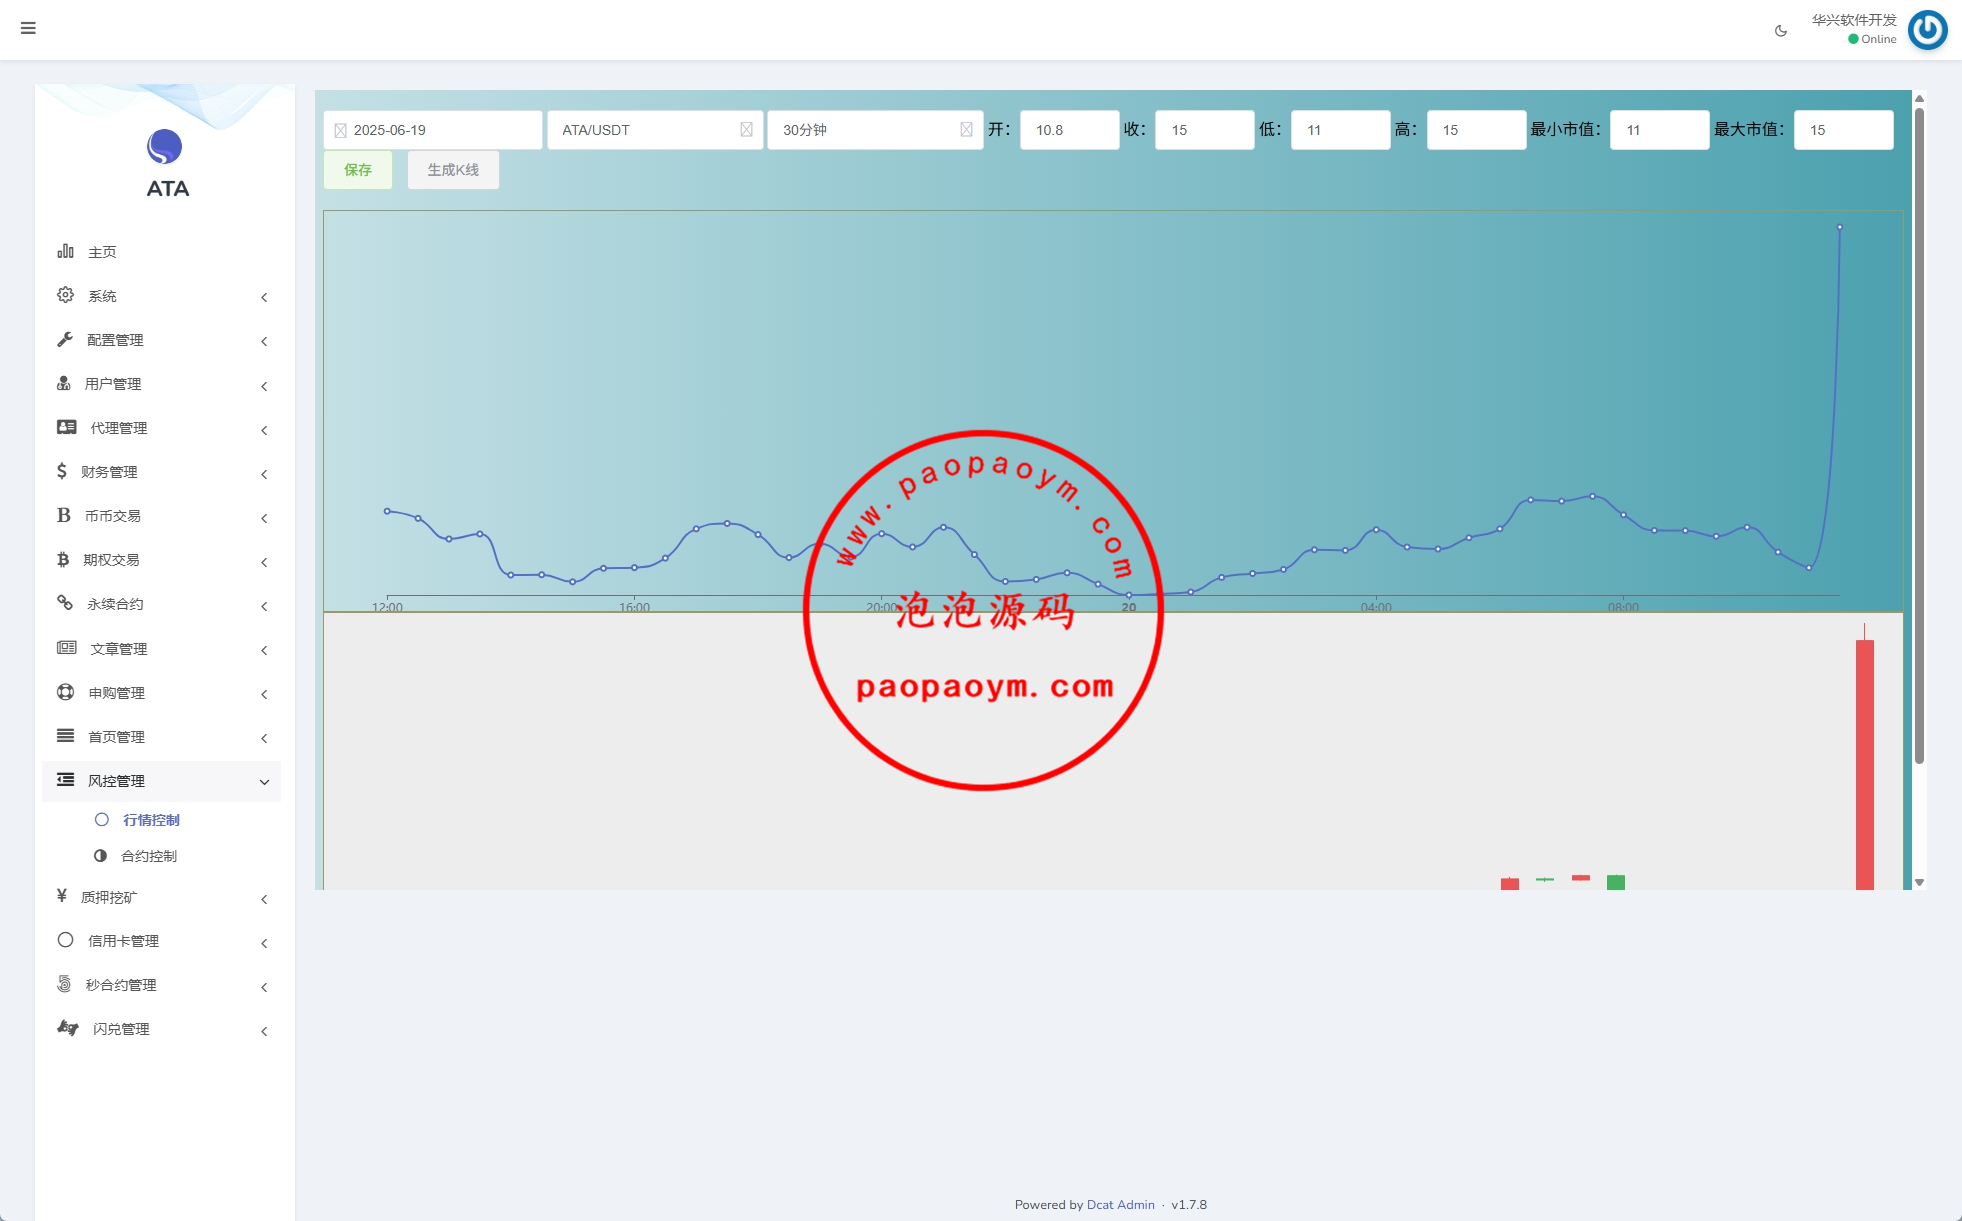Viewport: 1962px width, 1221px height.
Task: Toggle dark mode moon icon
Action: pos(1781,31)
